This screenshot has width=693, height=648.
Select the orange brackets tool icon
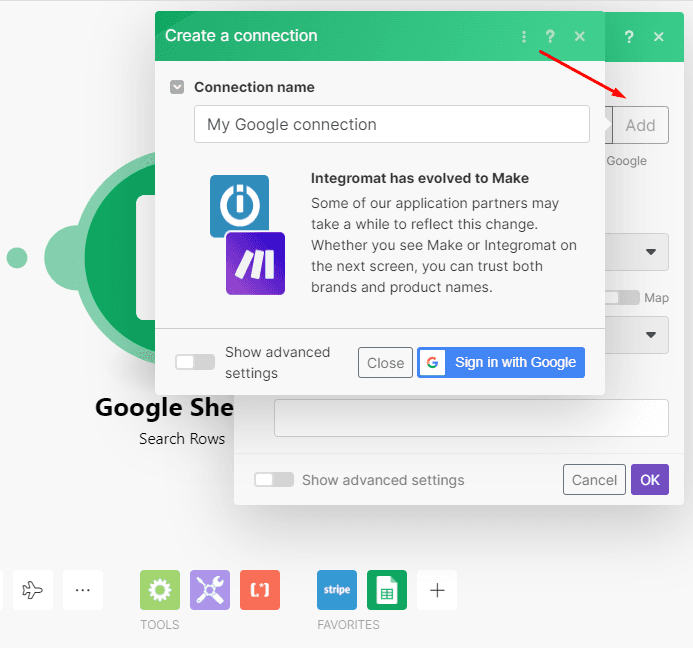(x=260, y=590)
